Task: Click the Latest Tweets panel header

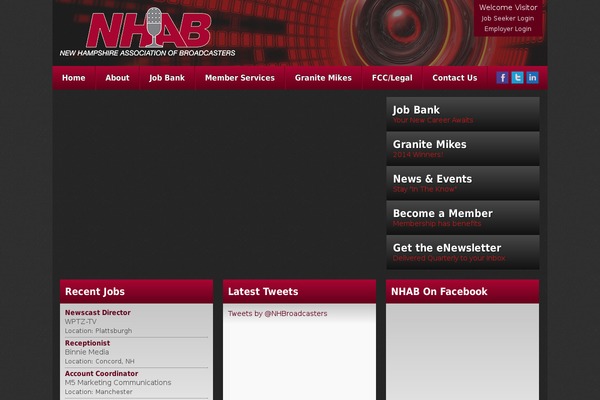Action: coord(299,292)
